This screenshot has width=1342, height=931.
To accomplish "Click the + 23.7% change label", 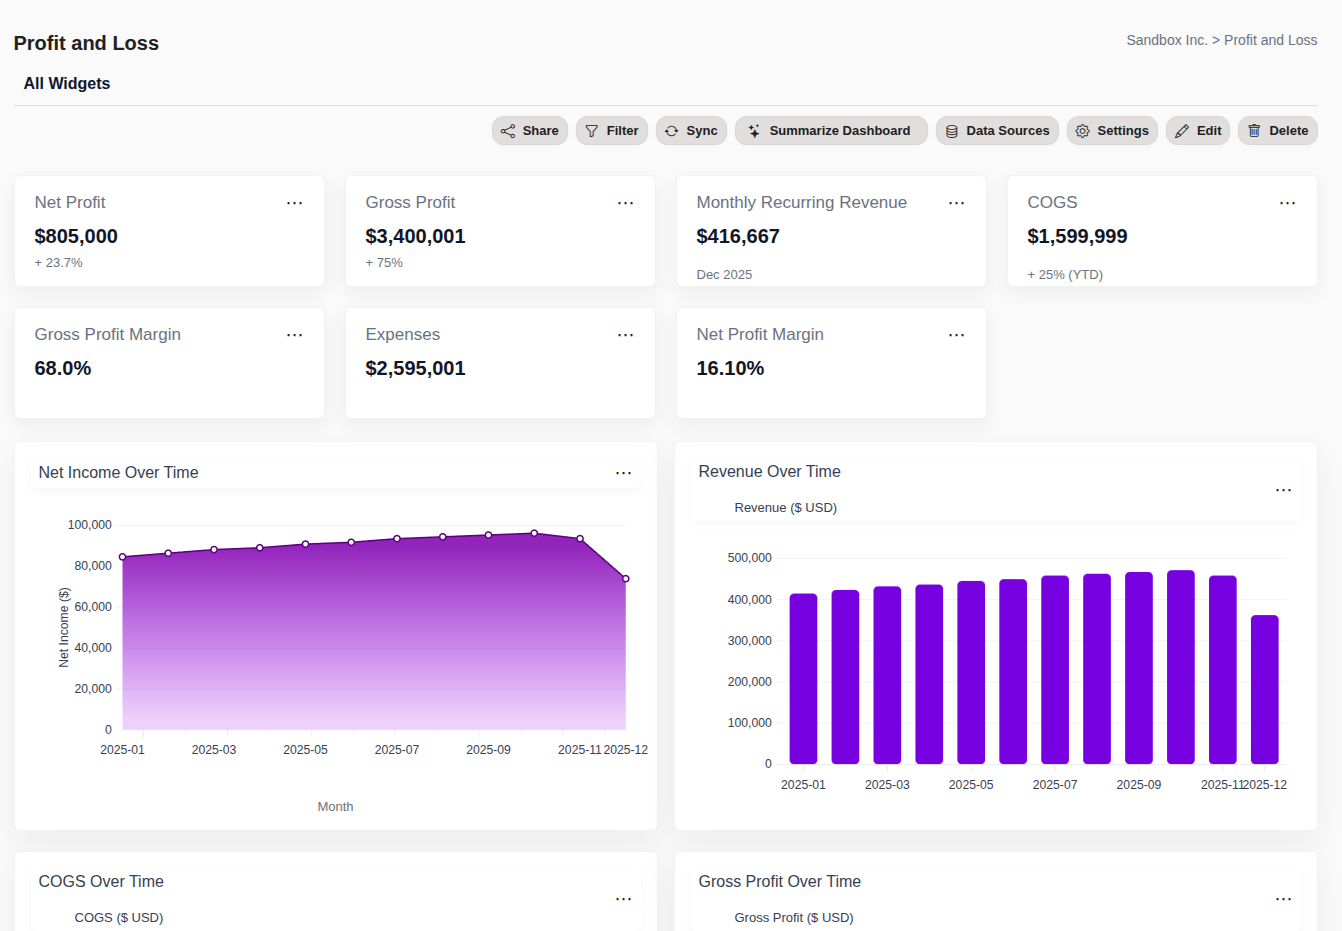I will pos(59,263).
